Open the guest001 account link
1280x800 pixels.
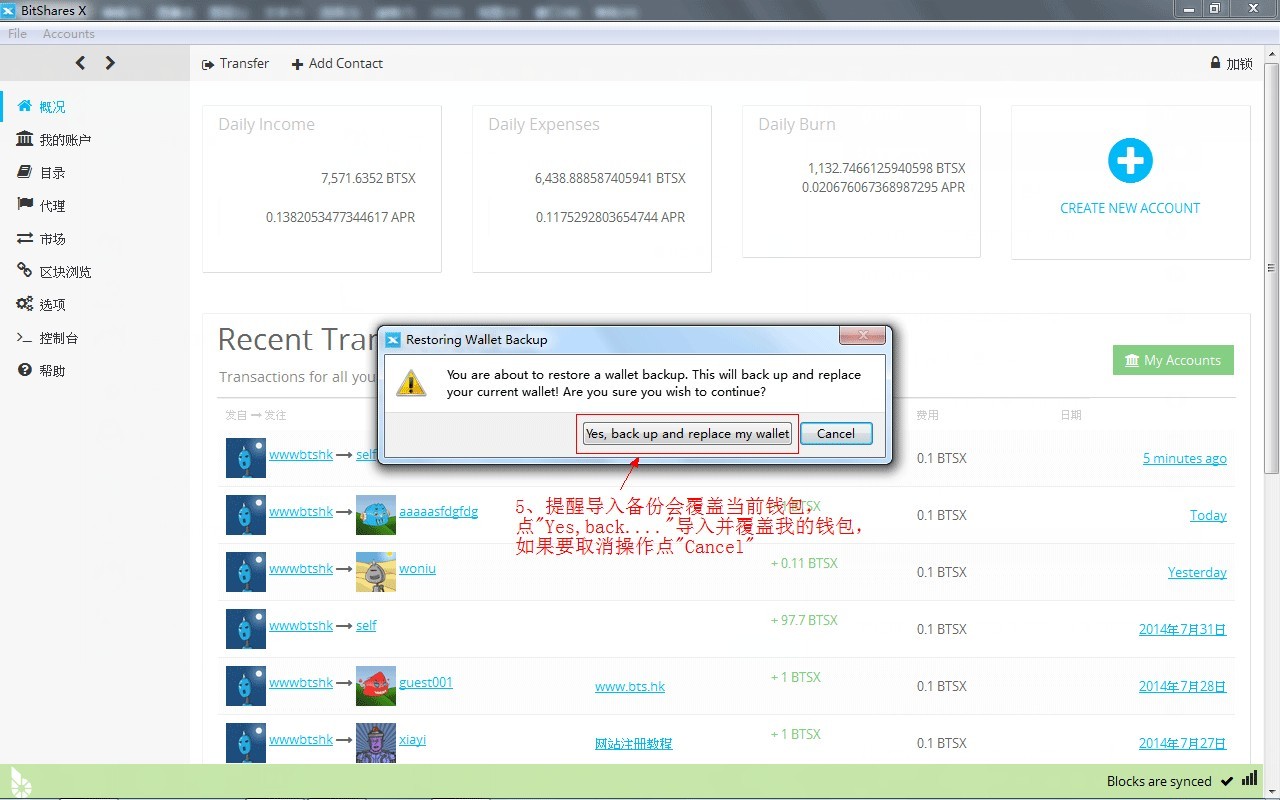point(426,682)
